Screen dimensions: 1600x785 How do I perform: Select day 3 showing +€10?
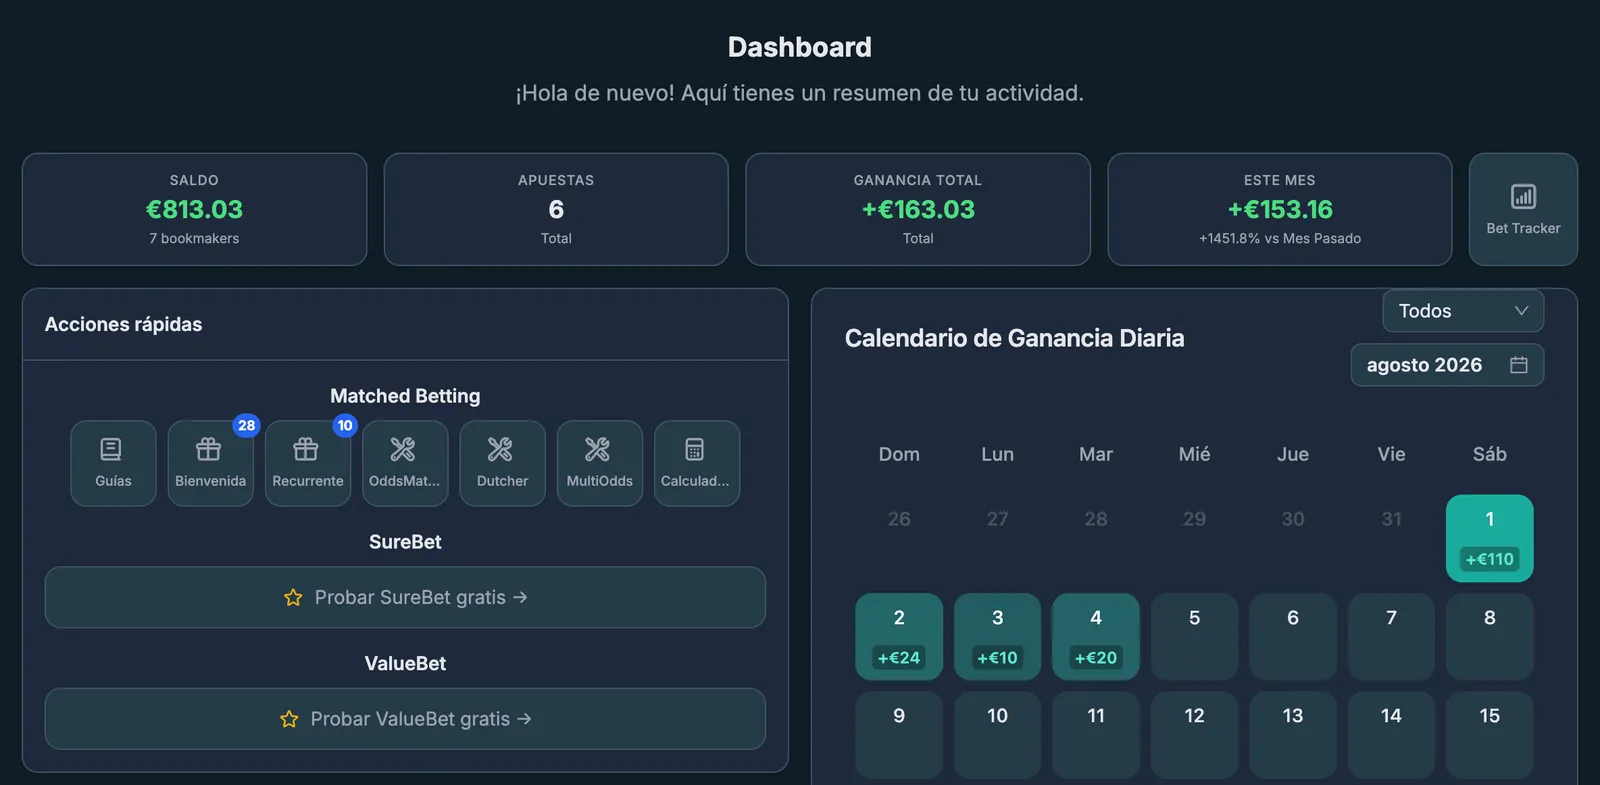coord(997,636)
